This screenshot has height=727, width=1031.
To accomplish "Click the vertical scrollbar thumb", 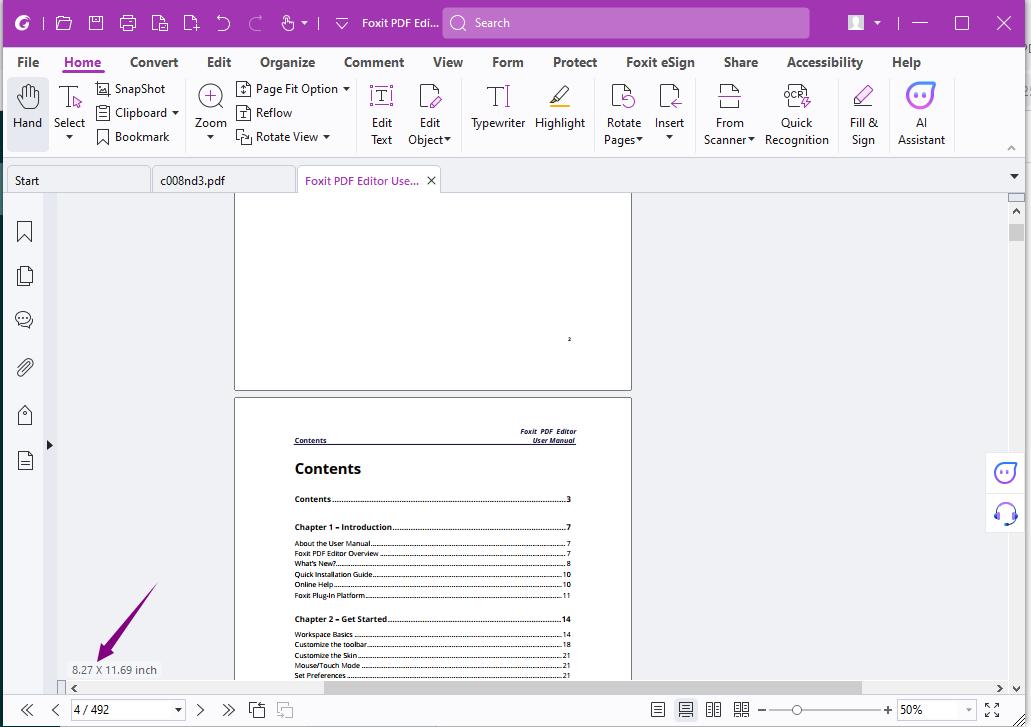I will coord(1017,233).
